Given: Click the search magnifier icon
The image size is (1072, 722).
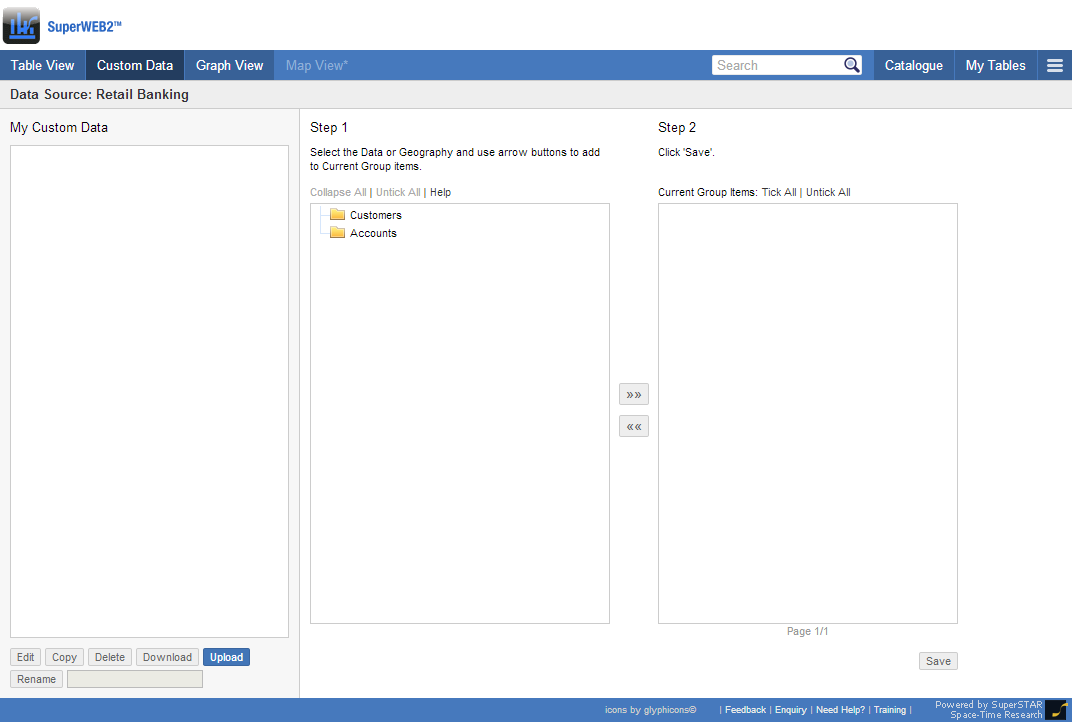Looking at the screenshot, I should point(851,65).
